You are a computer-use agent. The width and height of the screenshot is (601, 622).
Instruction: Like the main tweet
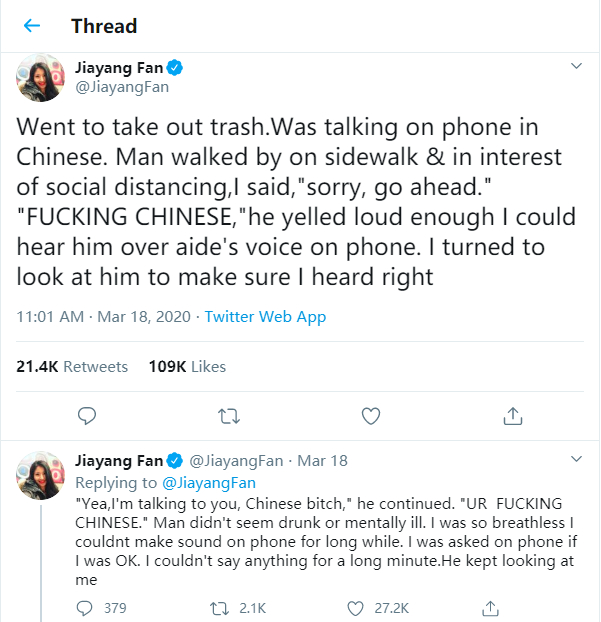pos(371,415)
